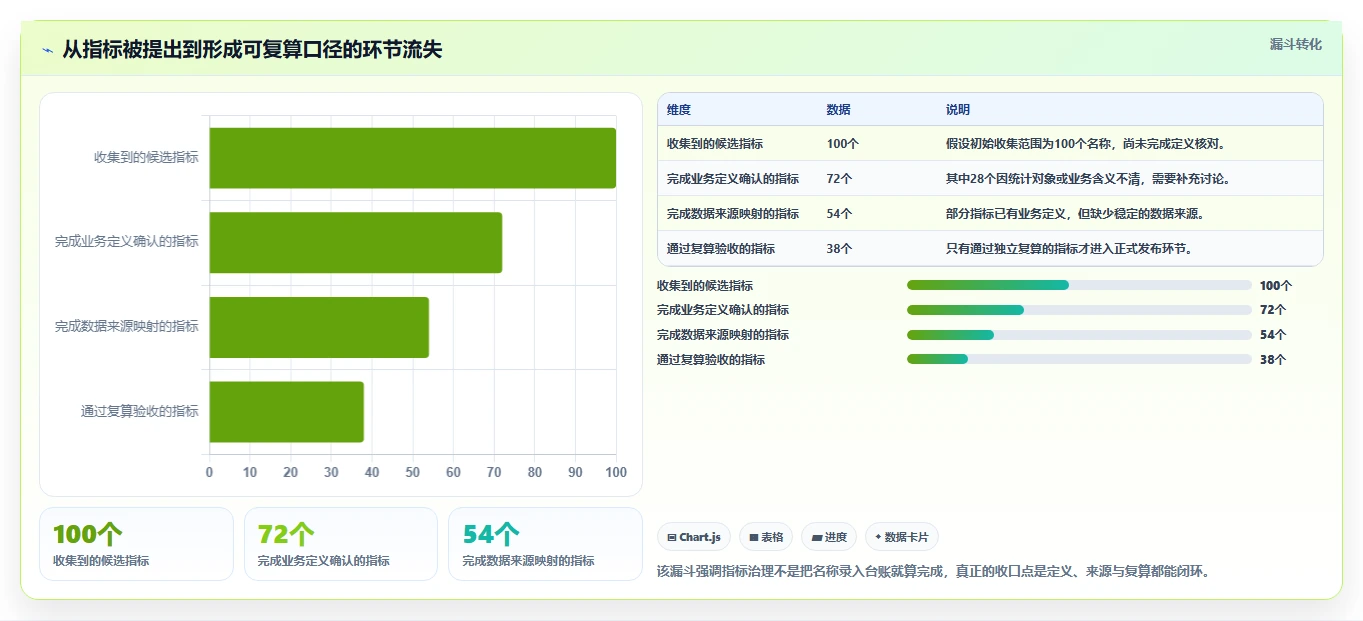Click the title 从指标被提出到形成可复算口径的环节流失

[252, 50]
